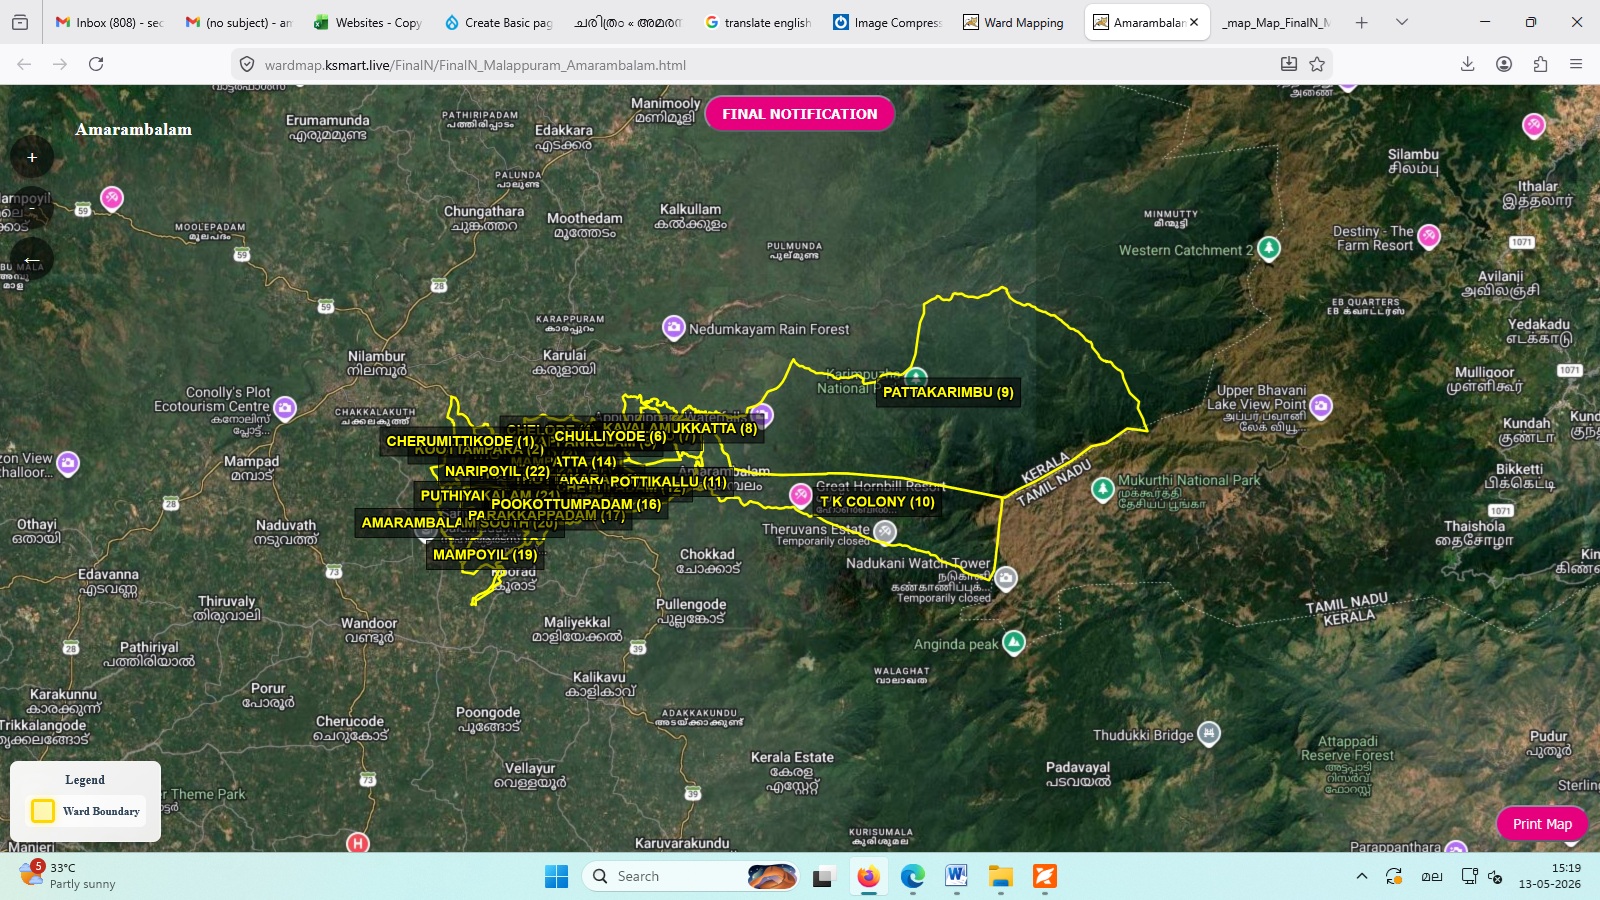Expand the list-all-tabs dropdown
The image size is (1600, 900).
1402,22
